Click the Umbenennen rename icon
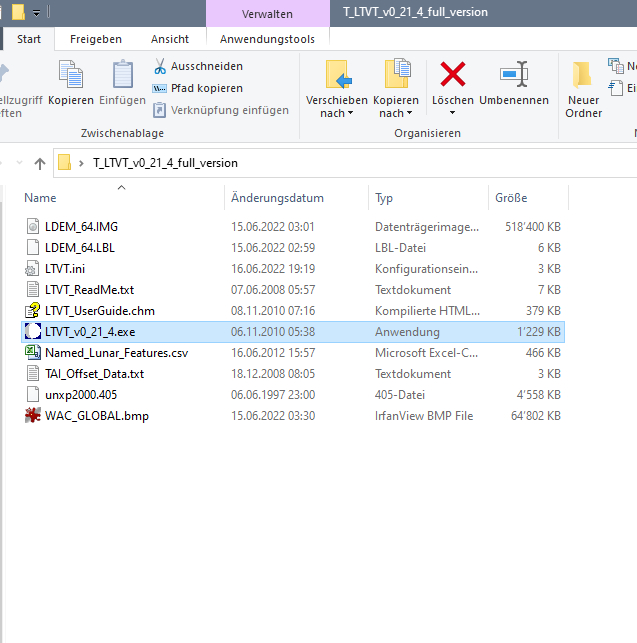This screenshot has height=643, width=637. point(514,74)
